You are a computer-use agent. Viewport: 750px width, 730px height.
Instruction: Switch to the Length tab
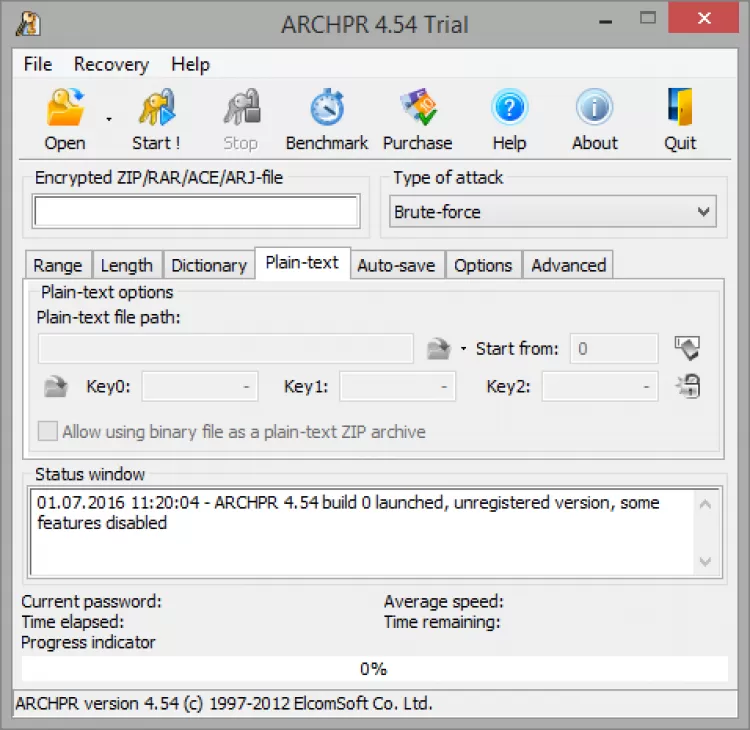[127, 265]
